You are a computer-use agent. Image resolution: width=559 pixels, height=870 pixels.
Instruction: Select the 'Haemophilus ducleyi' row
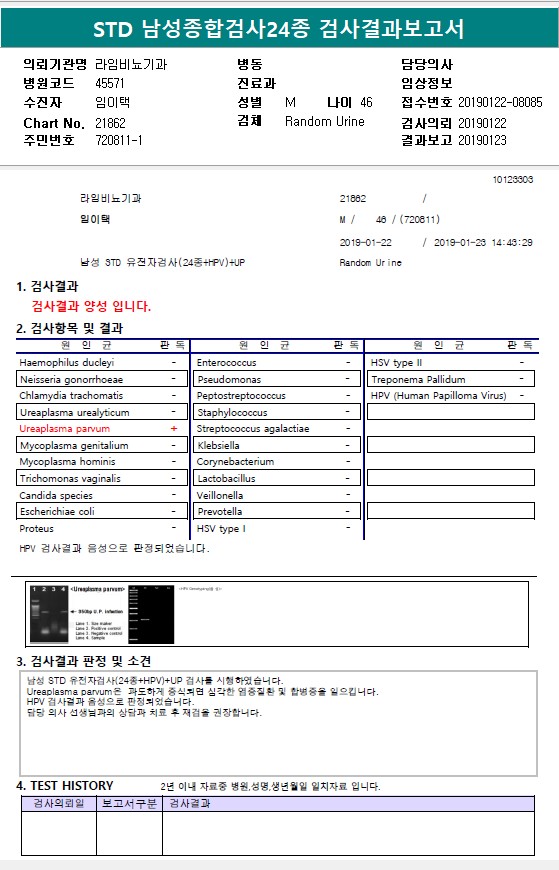click(103, 362)
